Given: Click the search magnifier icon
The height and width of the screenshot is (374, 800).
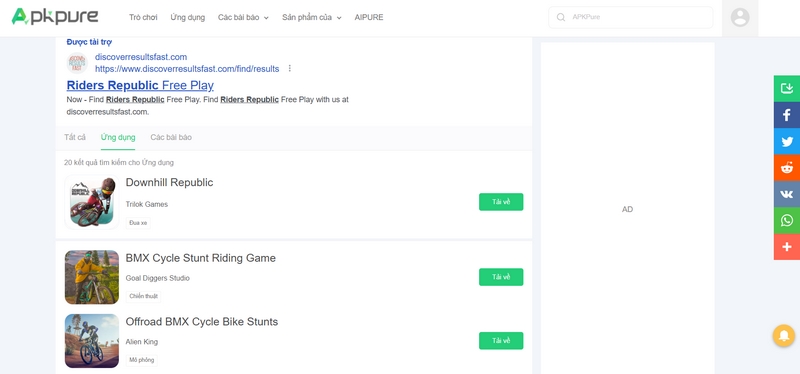Looking at the screenshot, I should pyautogui.click(x=561, y=17).
